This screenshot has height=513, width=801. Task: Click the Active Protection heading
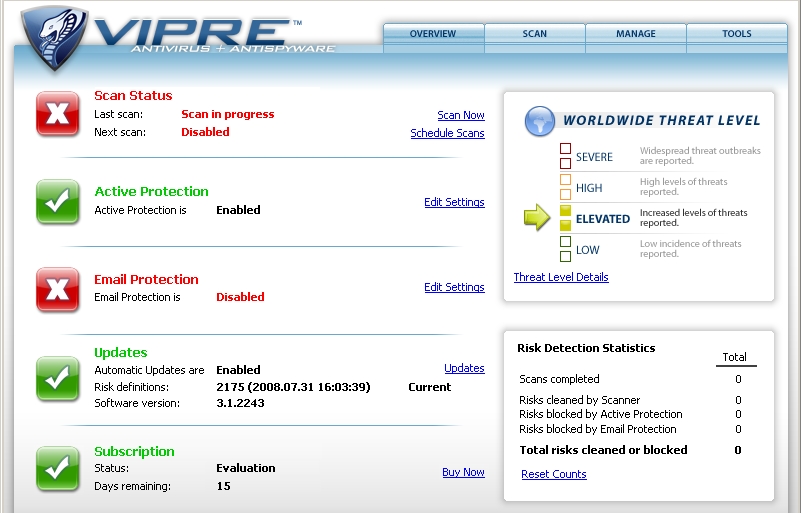pos(152,192)
